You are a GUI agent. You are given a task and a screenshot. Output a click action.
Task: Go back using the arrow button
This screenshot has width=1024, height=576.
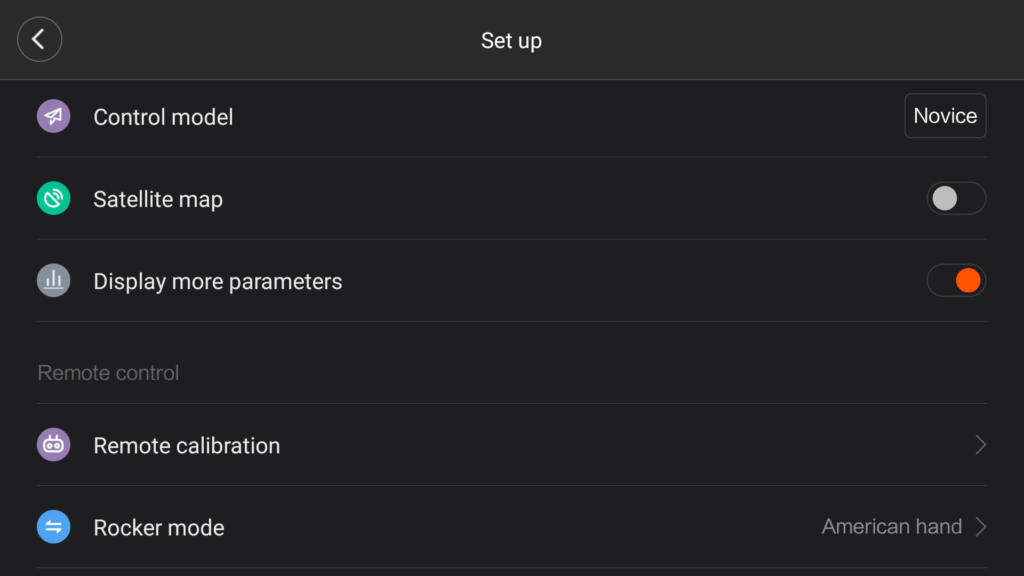tap(39, 39)
